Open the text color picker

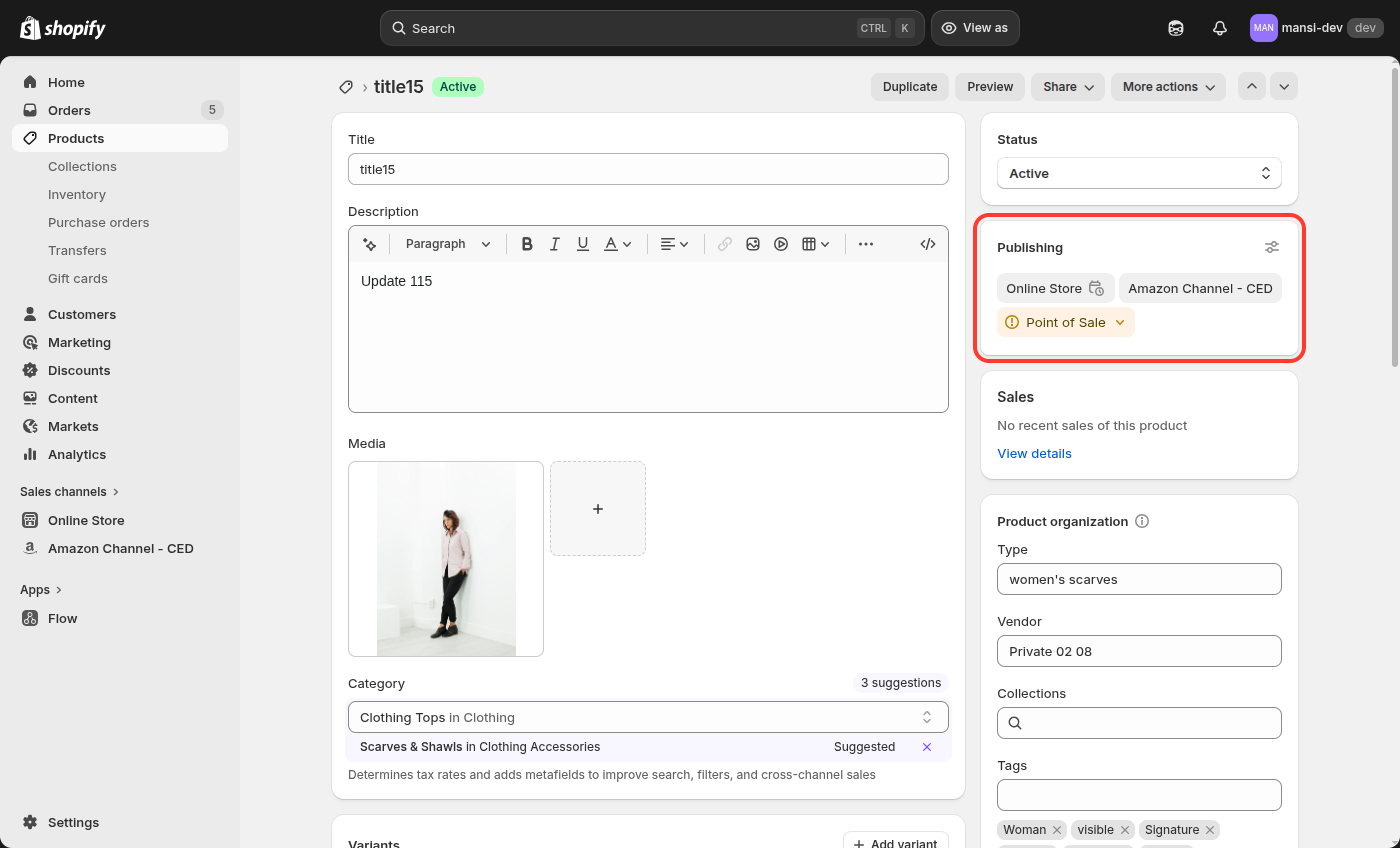pyautogui.click(x=618, y=244)
